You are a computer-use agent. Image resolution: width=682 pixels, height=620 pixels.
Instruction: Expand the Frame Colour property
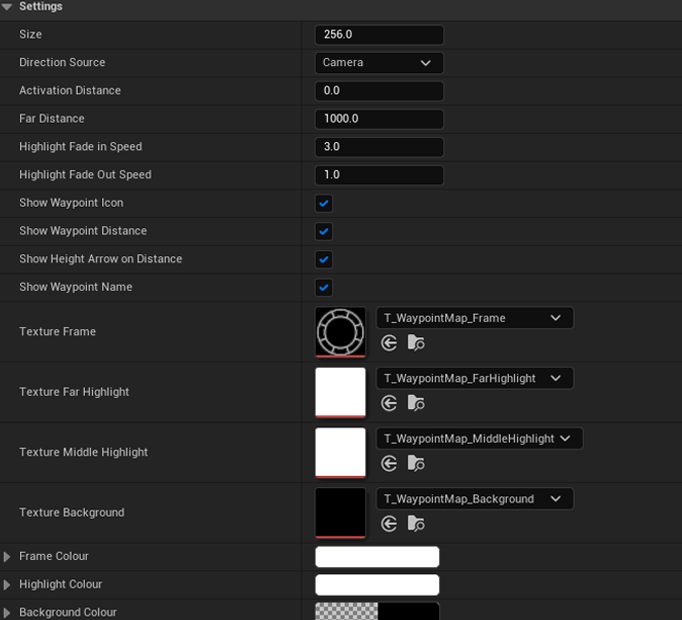coord(8,557)
